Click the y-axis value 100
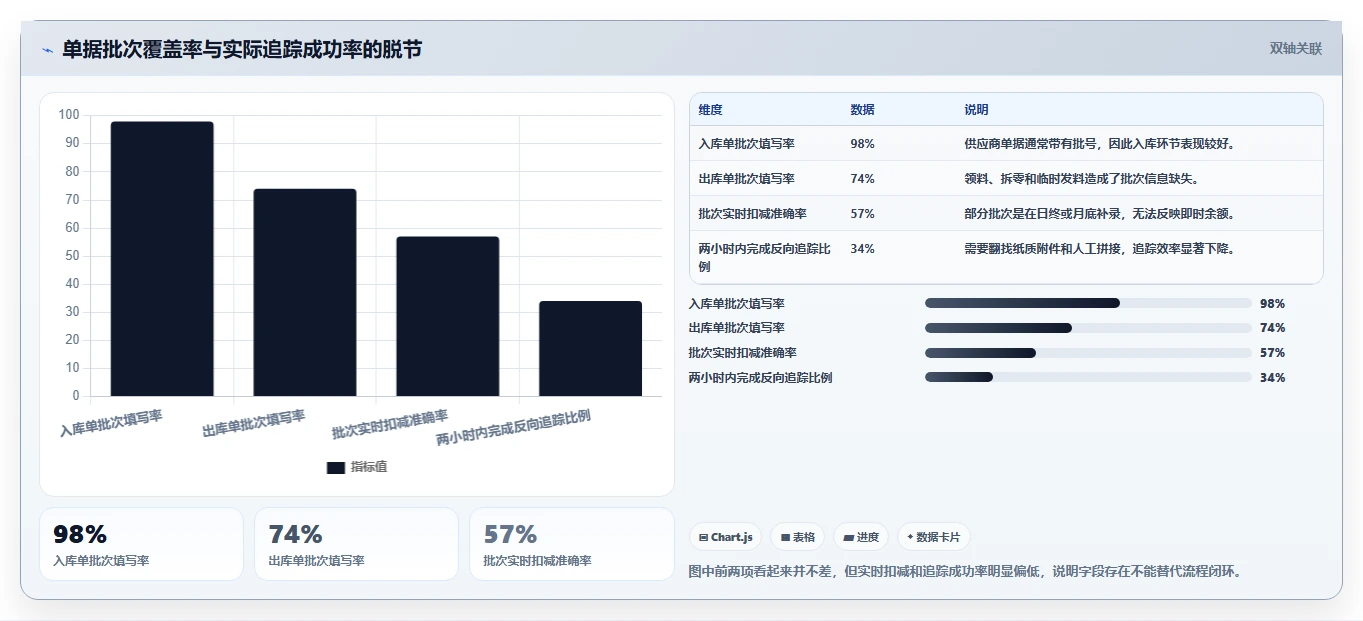This screenshot has width=1363, height=621. pos(69,115)
